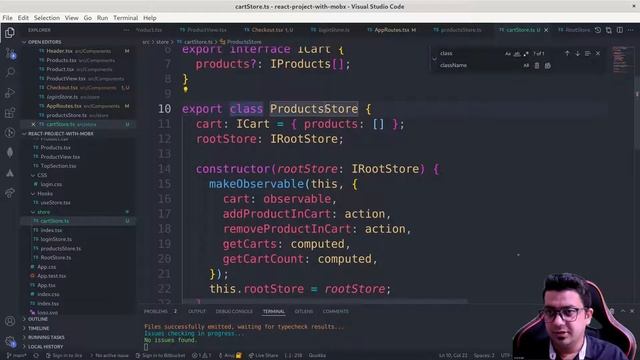Click the editor horizontal scrollbar
This screenshot has width=640, height=360.
tap(324, 301)
